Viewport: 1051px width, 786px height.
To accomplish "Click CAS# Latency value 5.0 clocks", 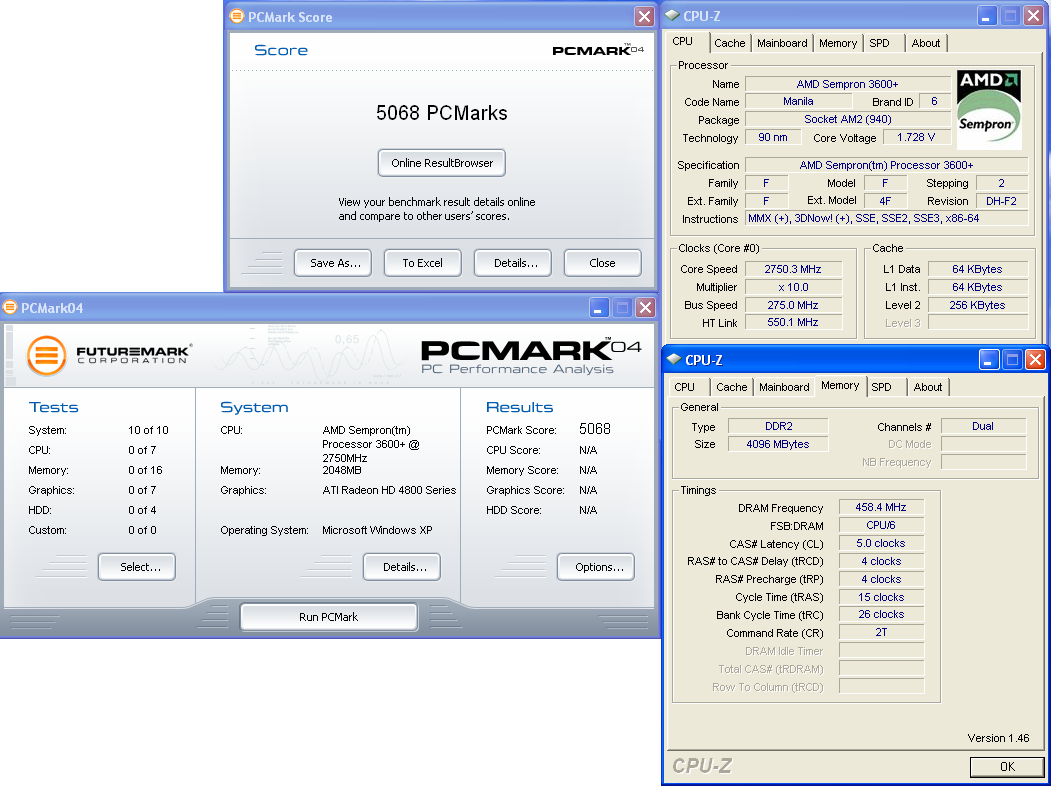I will 881,543.
